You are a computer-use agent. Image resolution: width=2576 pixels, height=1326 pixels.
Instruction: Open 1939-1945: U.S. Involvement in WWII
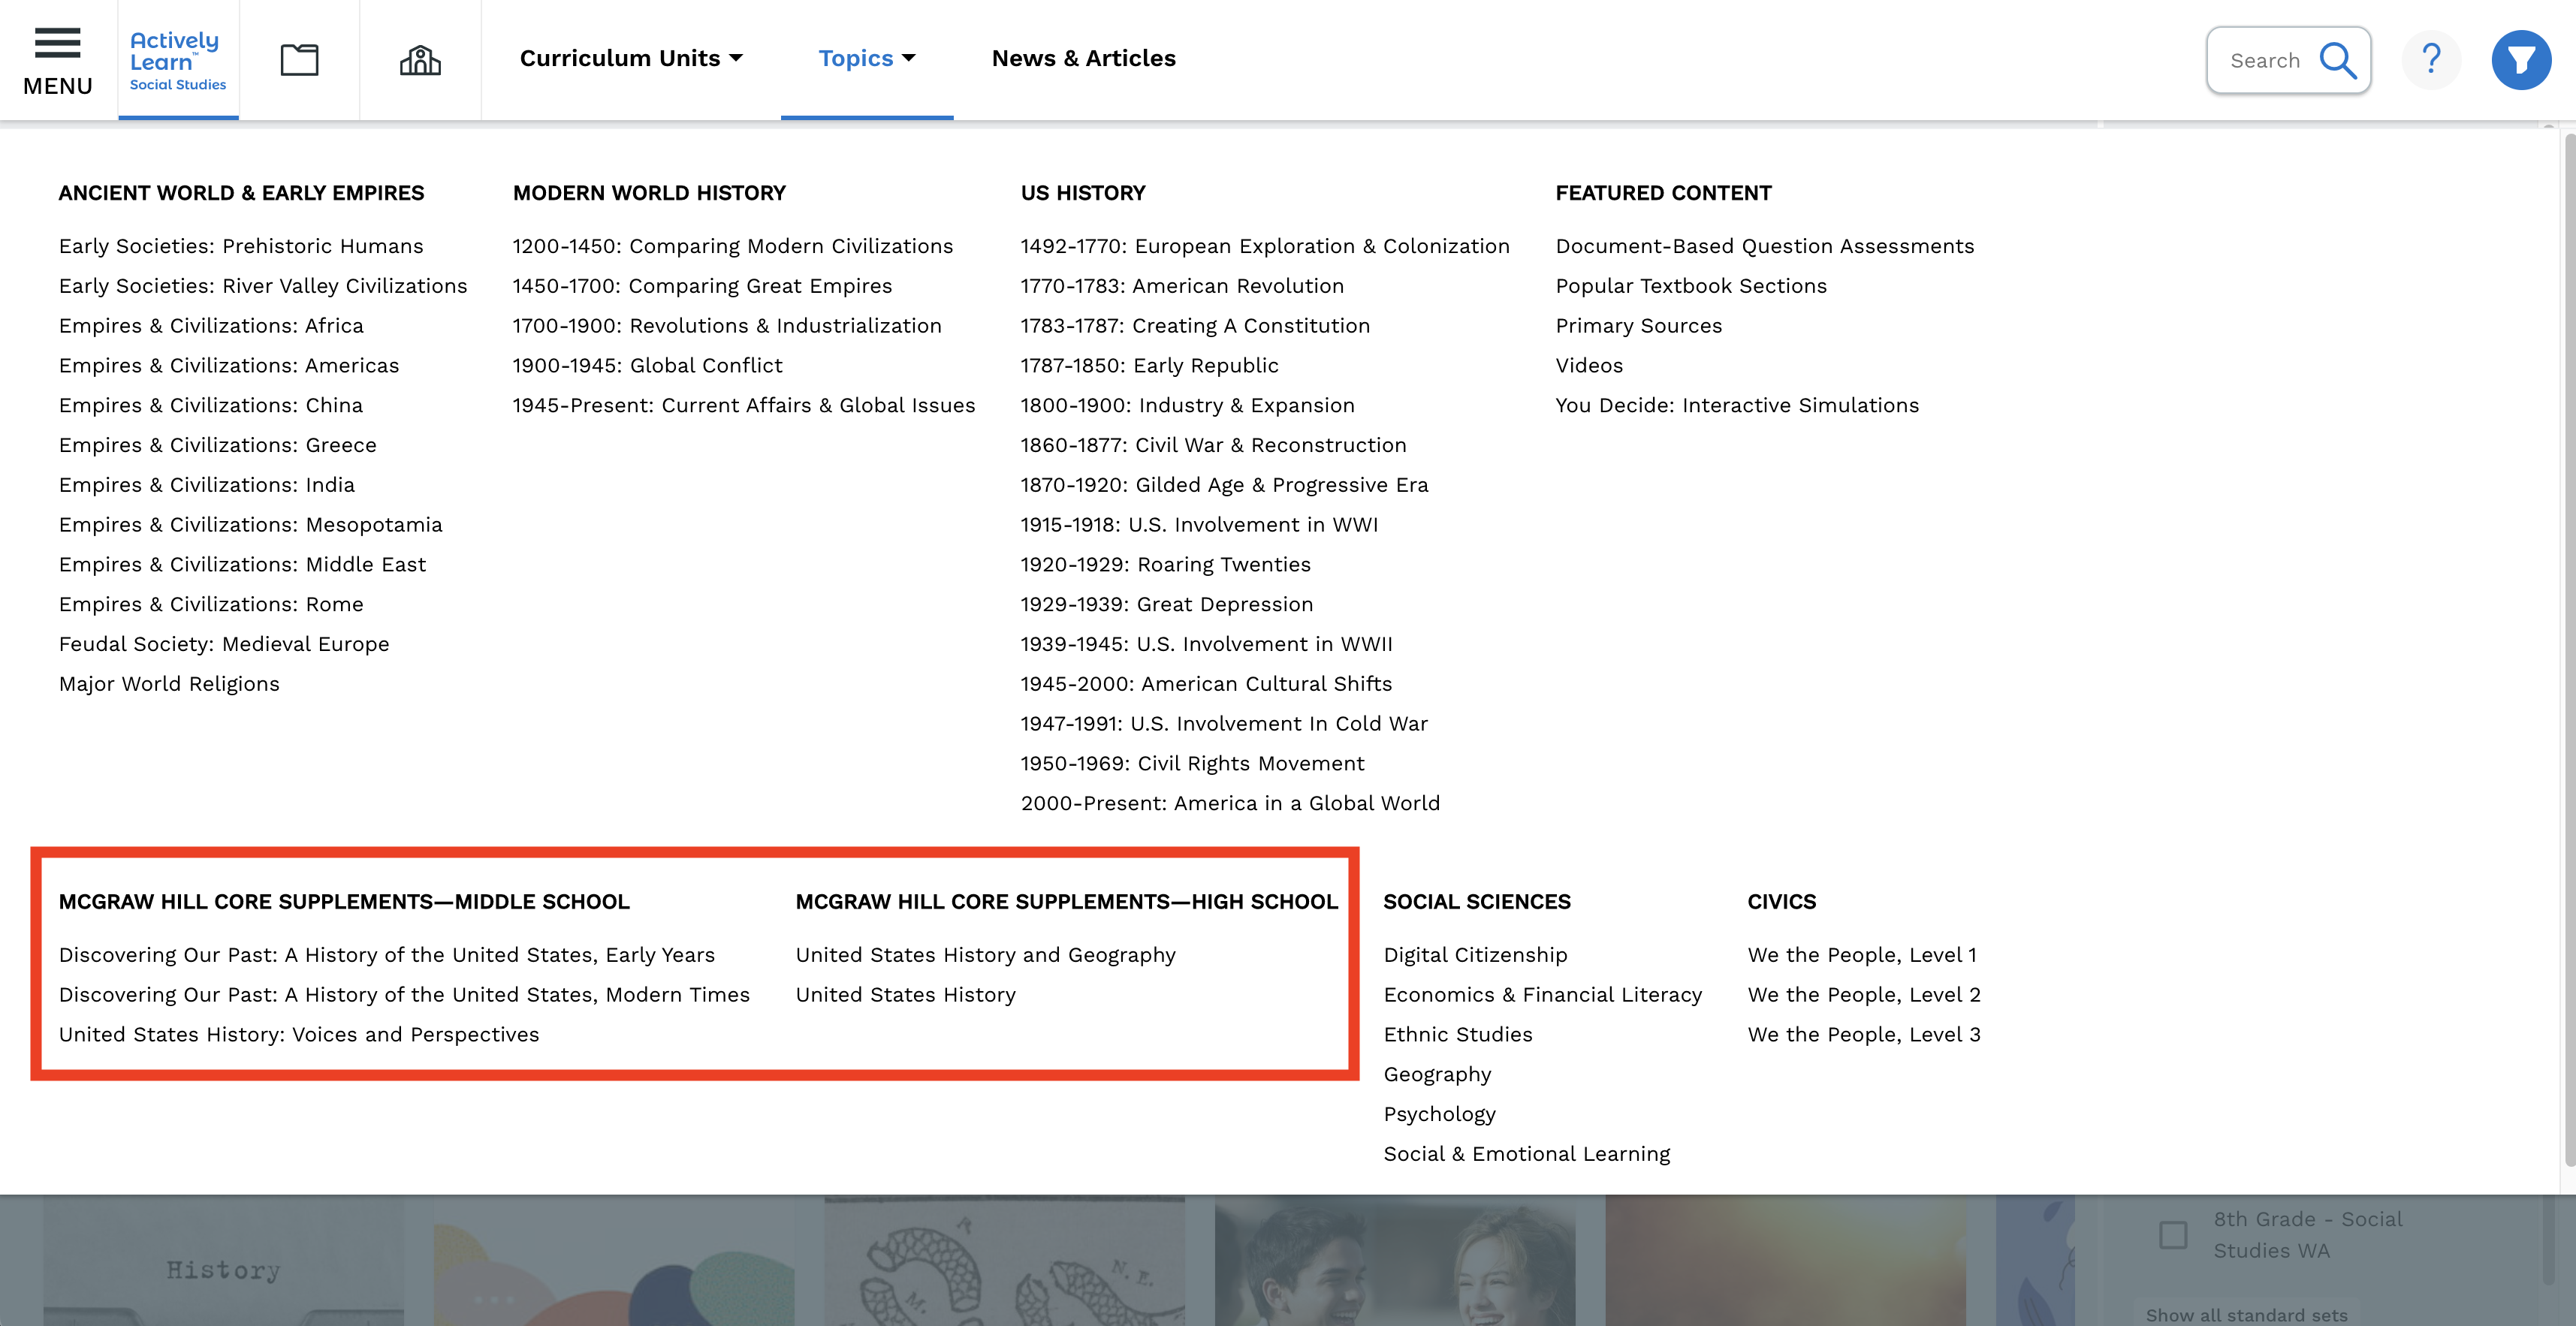[x=1206, y=644]
